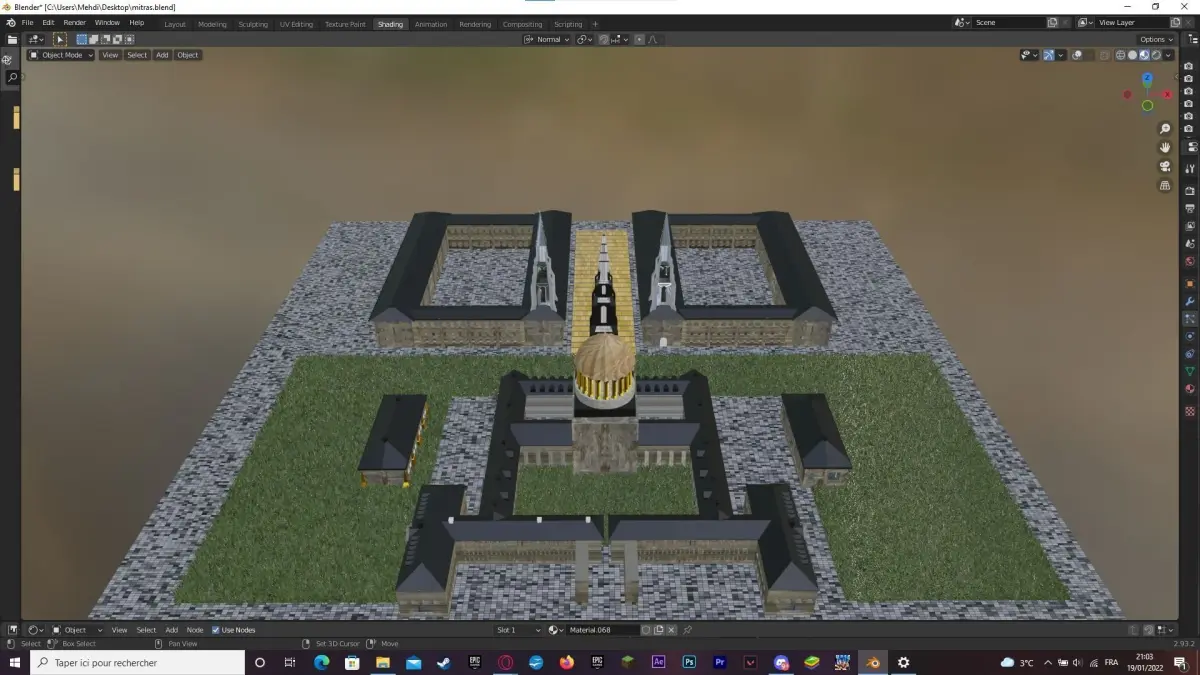Open material Slot 1 dropdown
Screen dimensions: 1200x675
tap(518, 630)
